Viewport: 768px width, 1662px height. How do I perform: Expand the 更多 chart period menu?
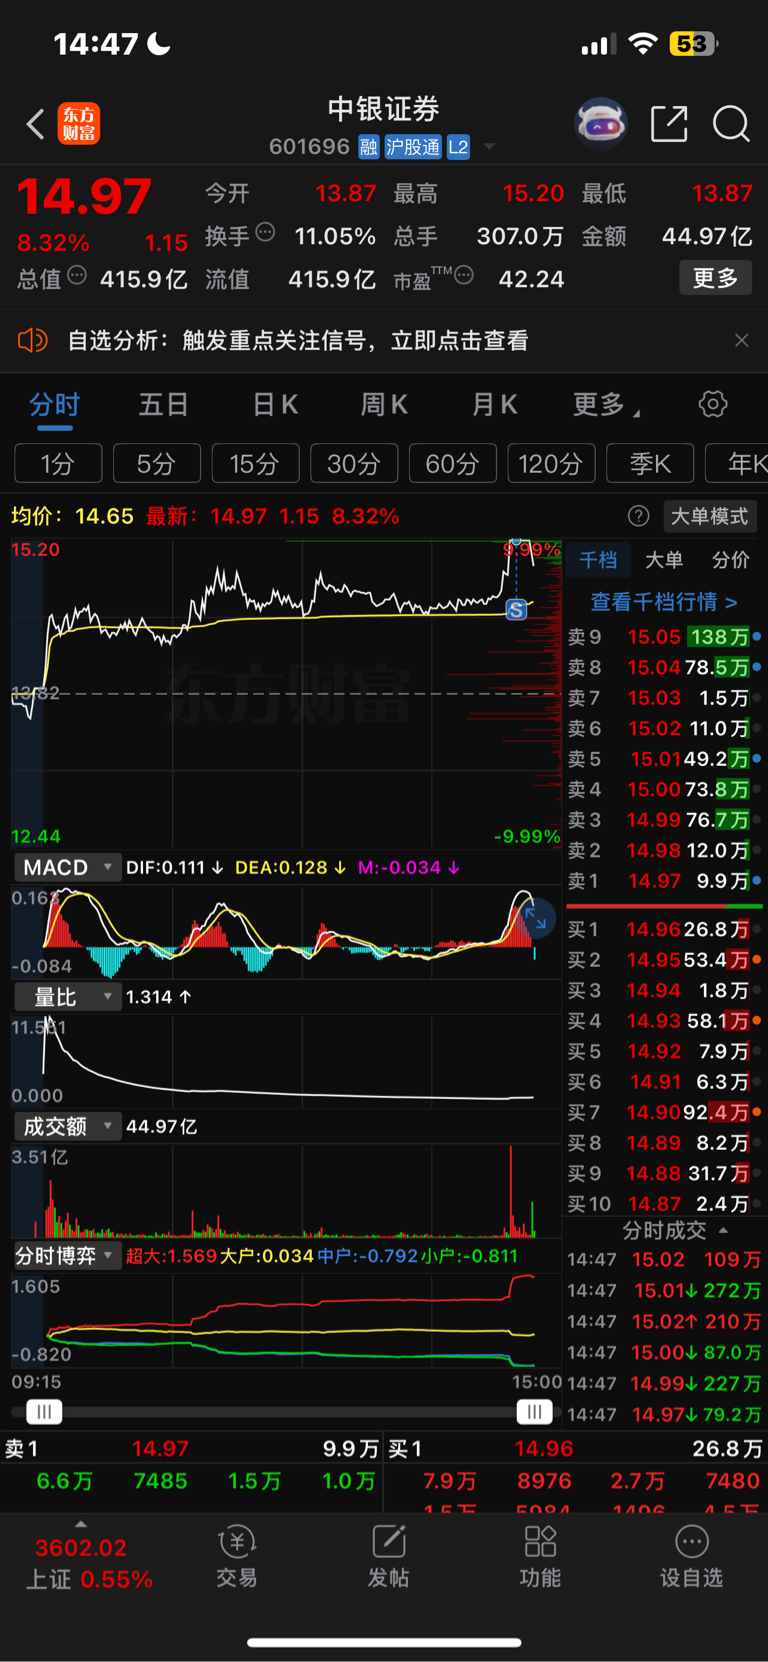point(605,405)
